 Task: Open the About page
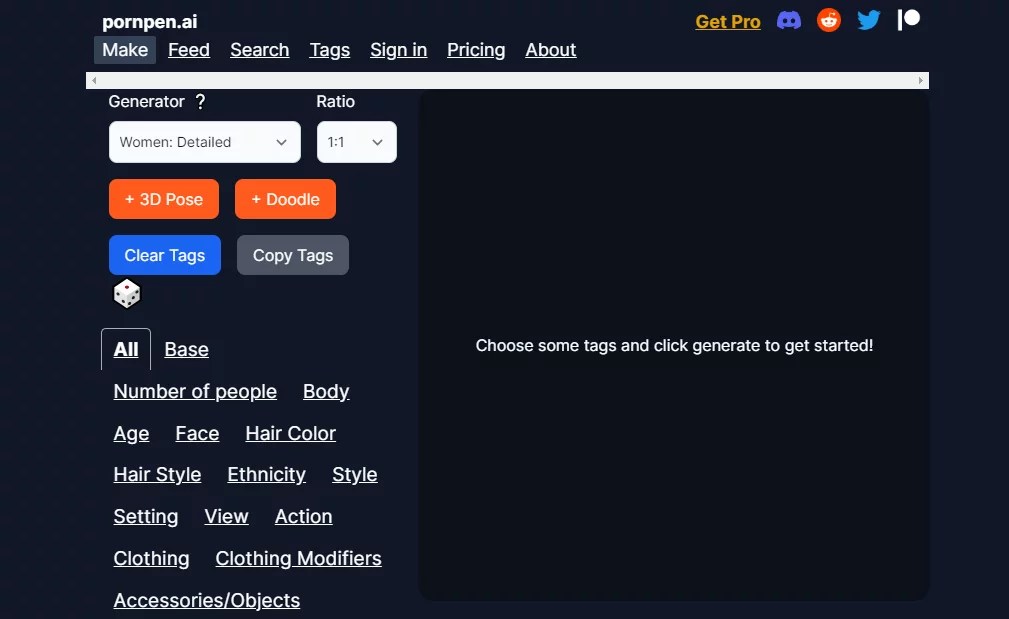[550, 50]
